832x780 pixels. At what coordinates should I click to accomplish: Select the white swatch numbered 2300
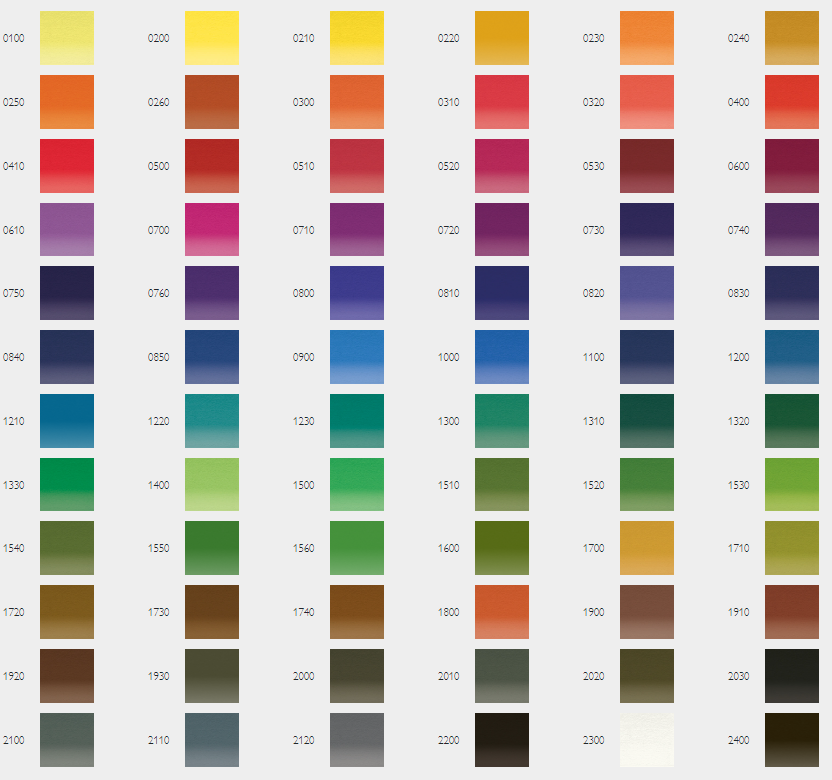point(647,740)
